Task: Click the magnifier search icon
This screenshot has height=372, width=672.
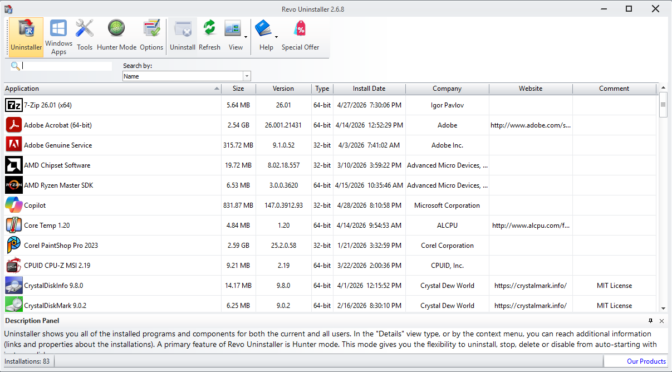Action: click(15, 66)
